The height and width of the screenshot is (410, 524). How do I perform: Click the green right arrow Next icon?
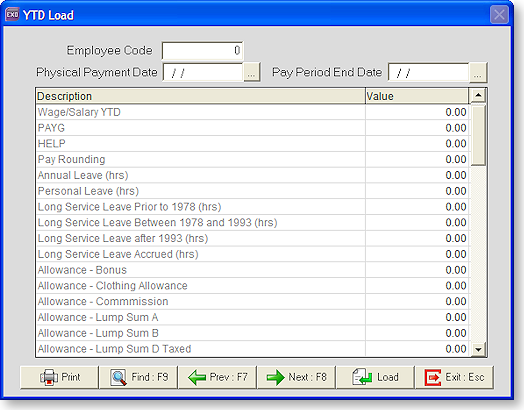coord(275,378)
